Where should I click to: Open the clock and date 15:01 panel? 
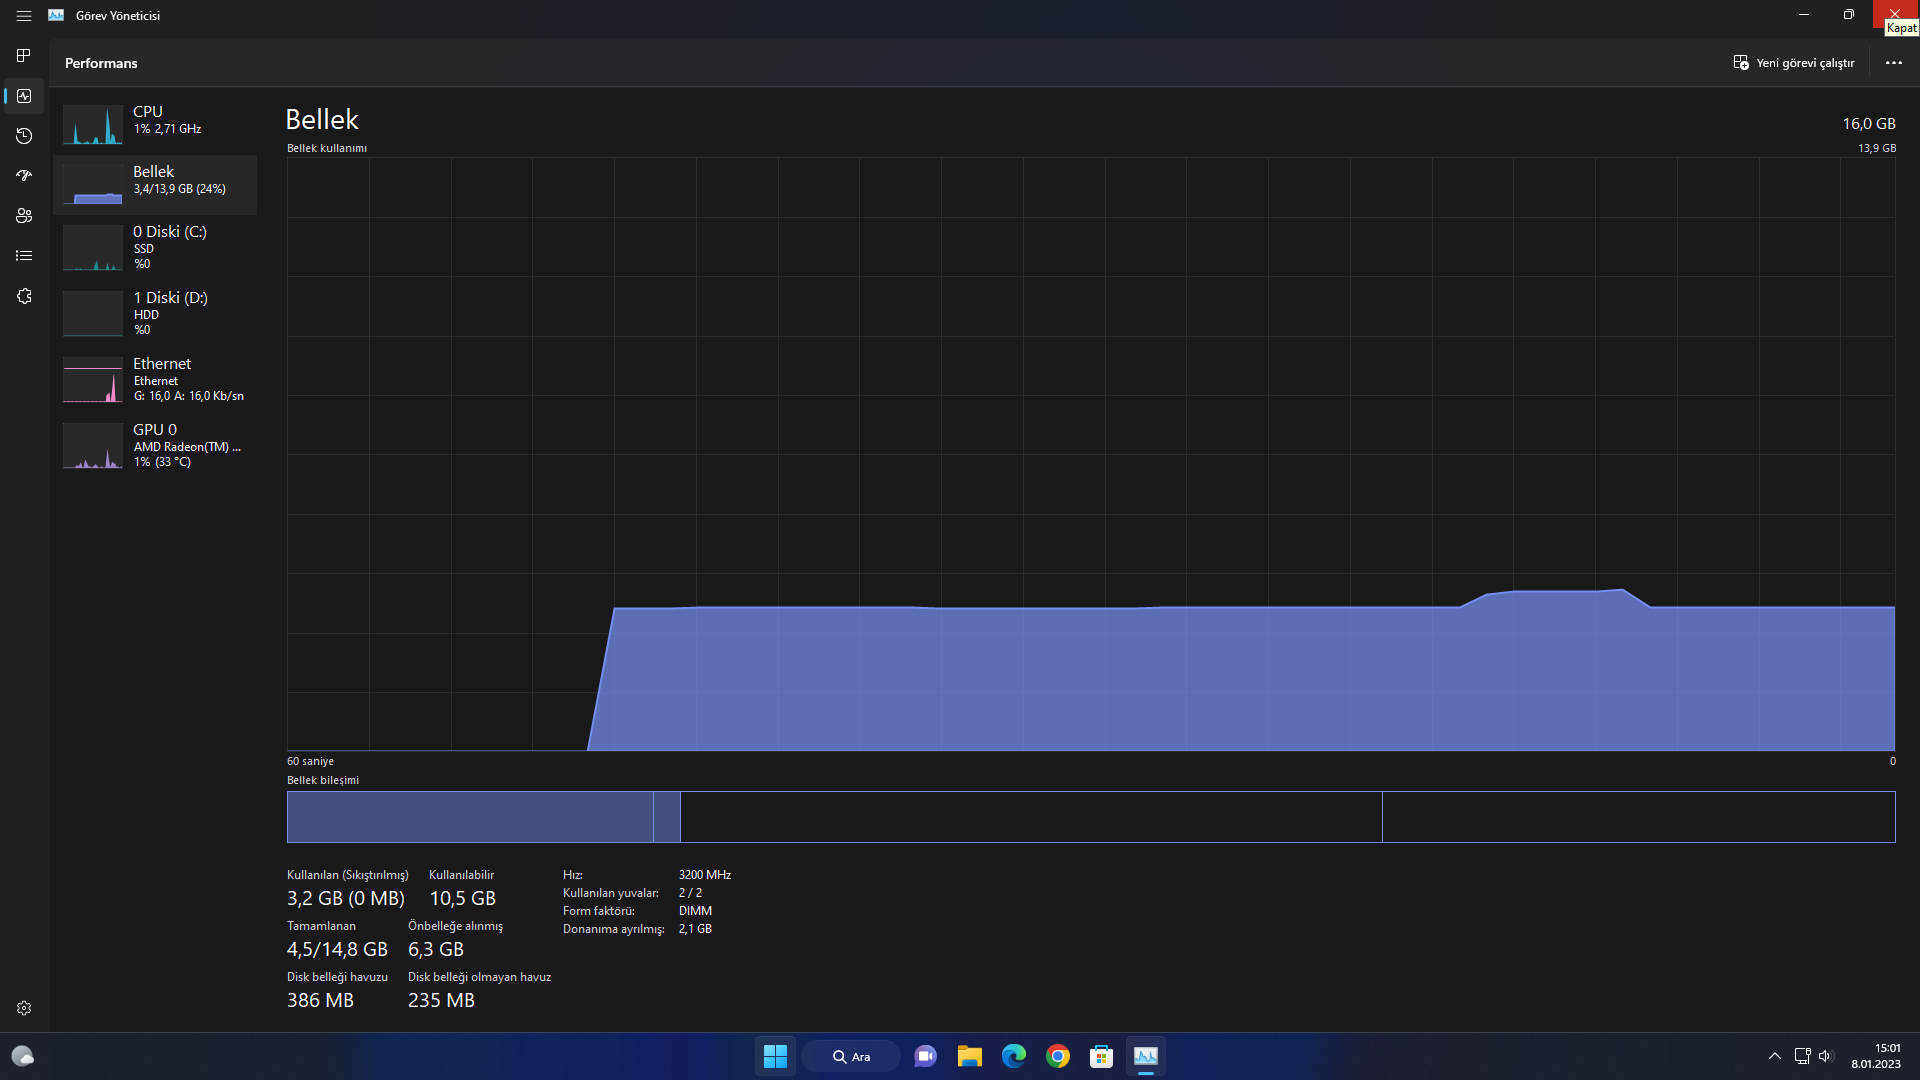coord(1876,1056)
